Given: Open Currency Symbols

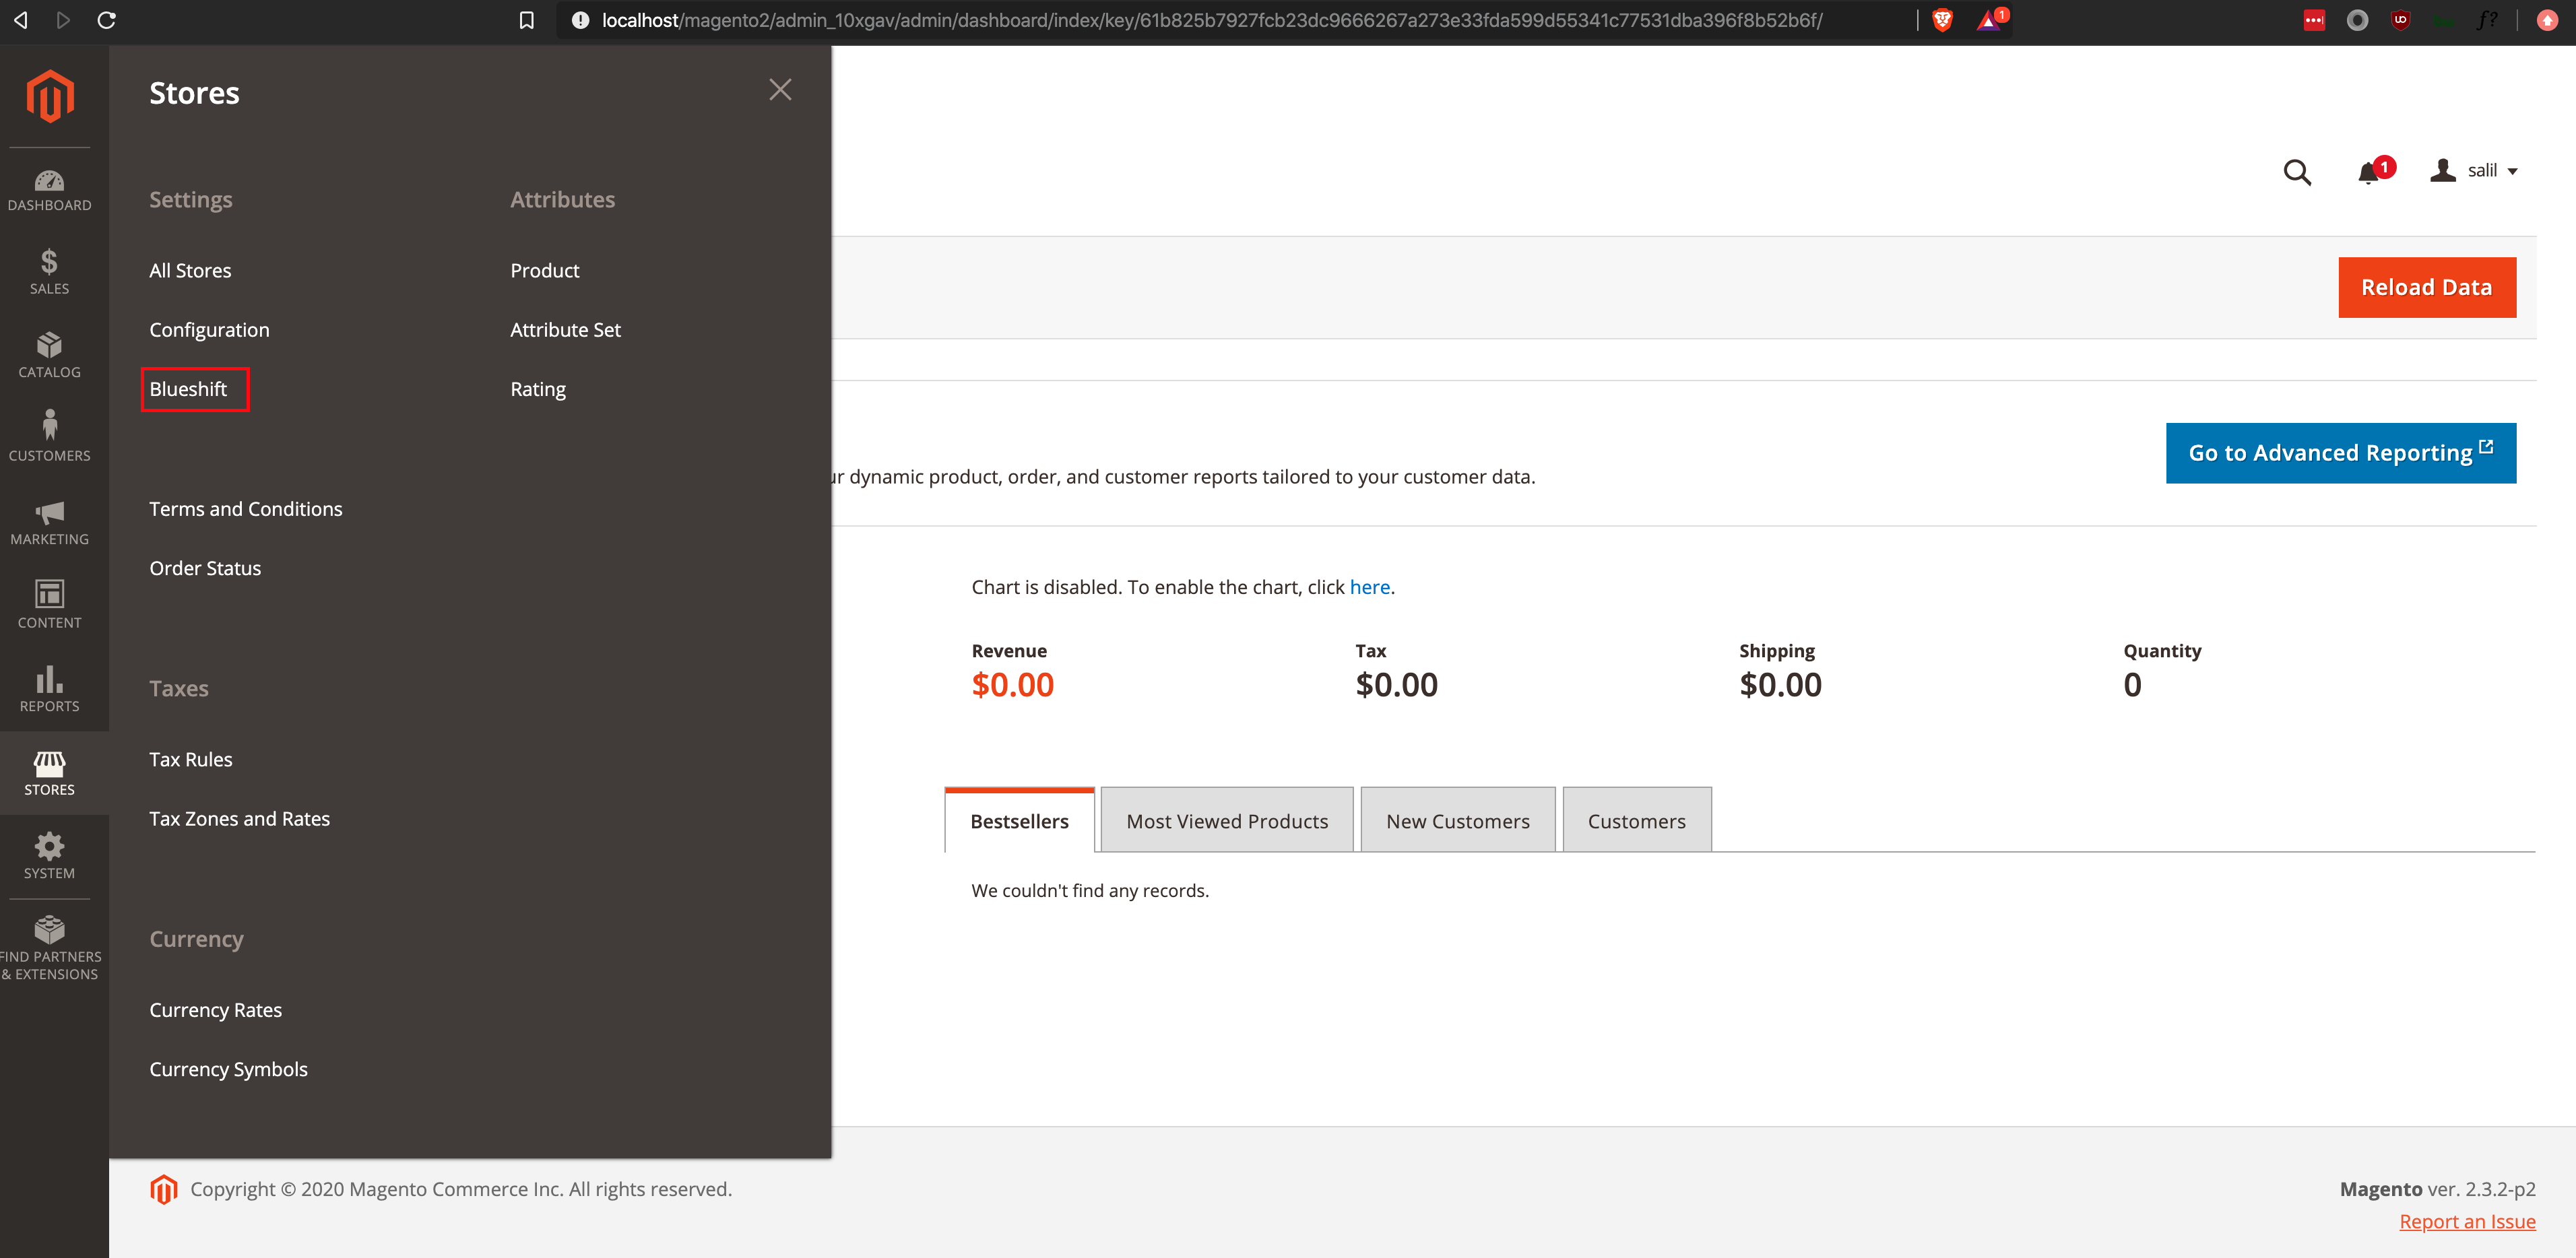Looking at the screenshot, I should tap(228, 1069).
